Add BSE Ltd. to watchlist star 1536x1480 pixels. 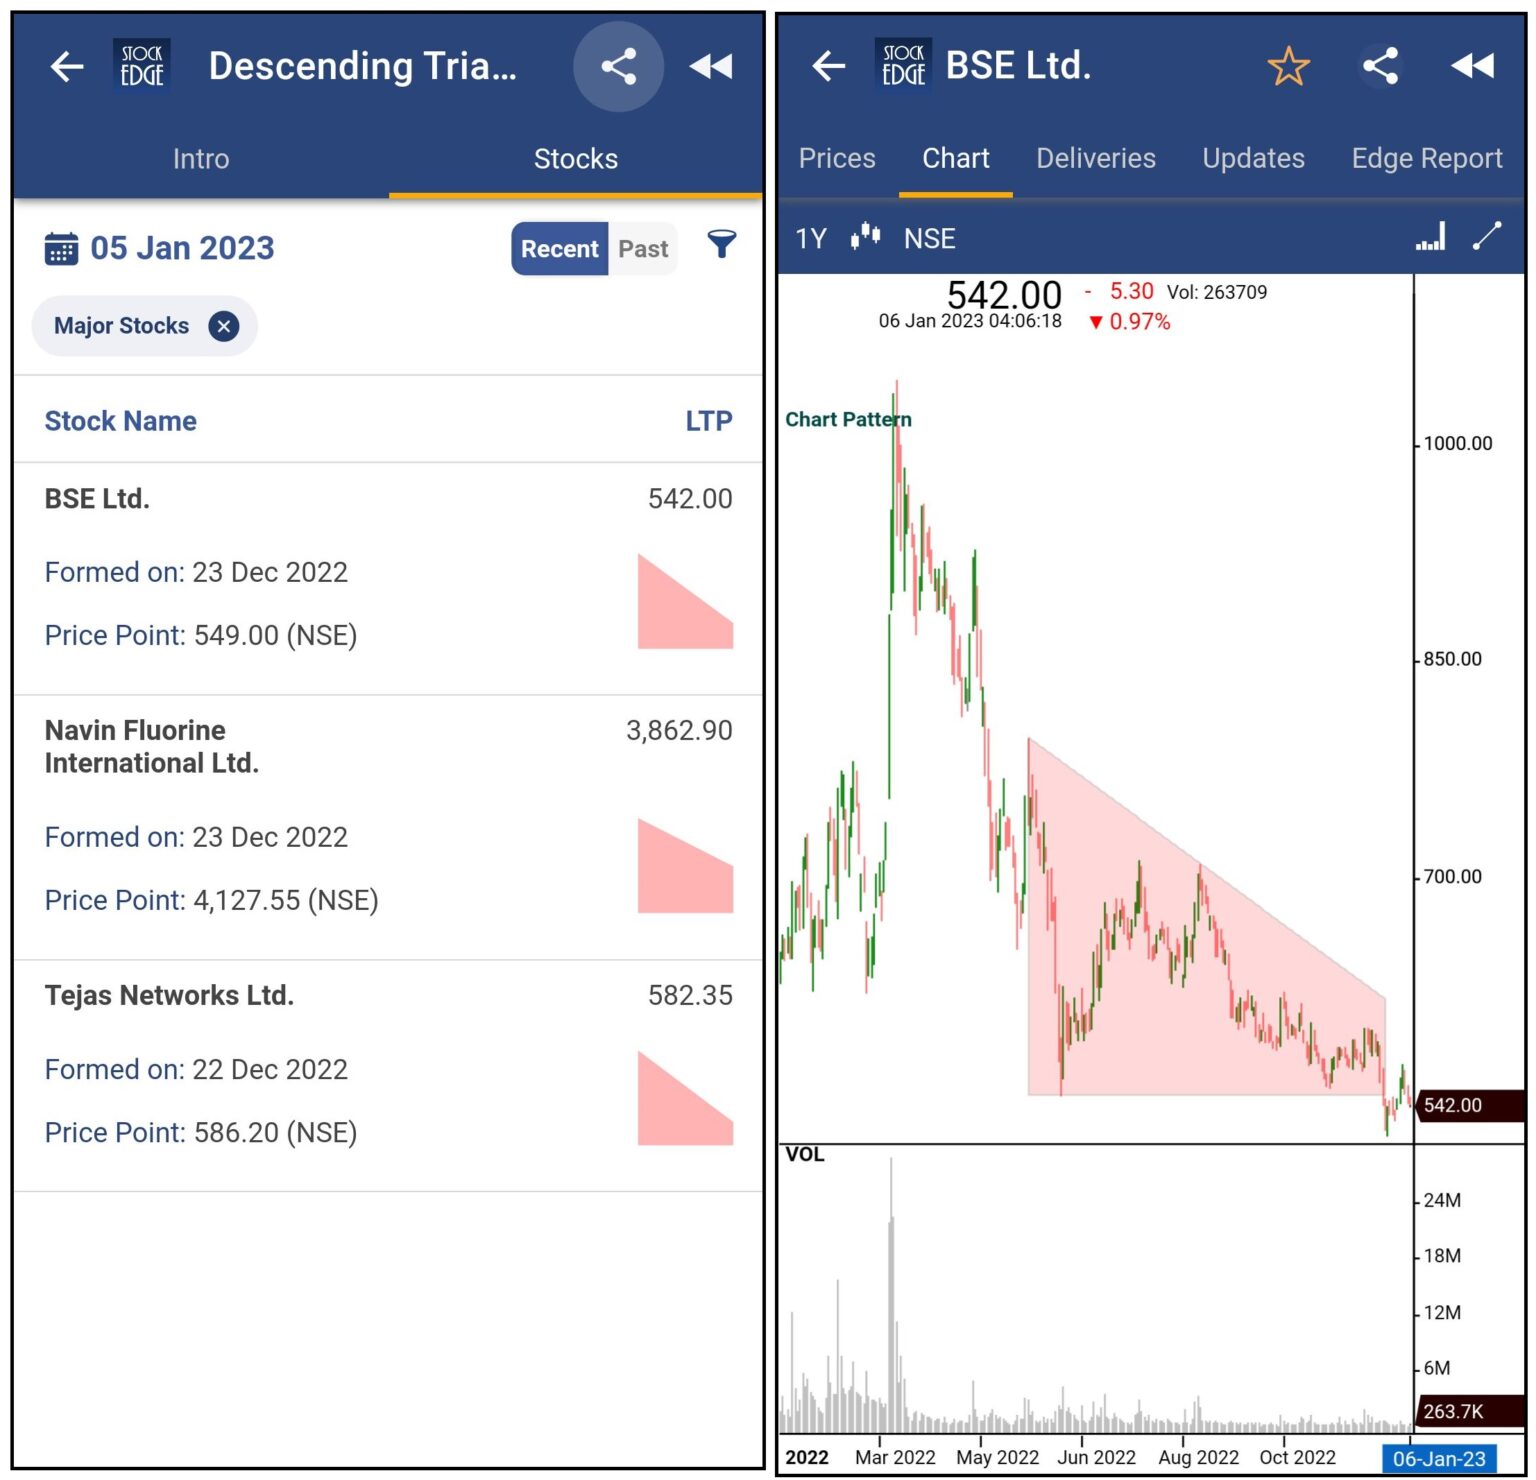[1288, 66]
